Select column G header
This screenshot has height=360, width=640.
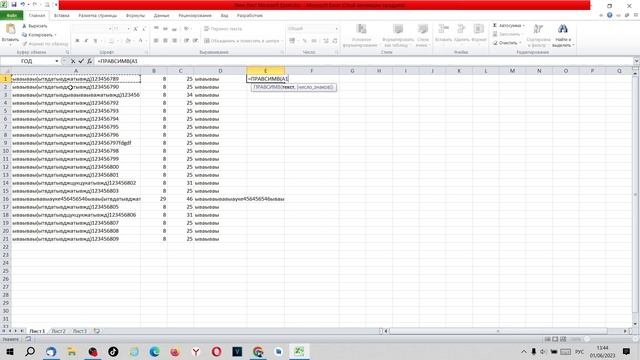click(x=352, y=71)
